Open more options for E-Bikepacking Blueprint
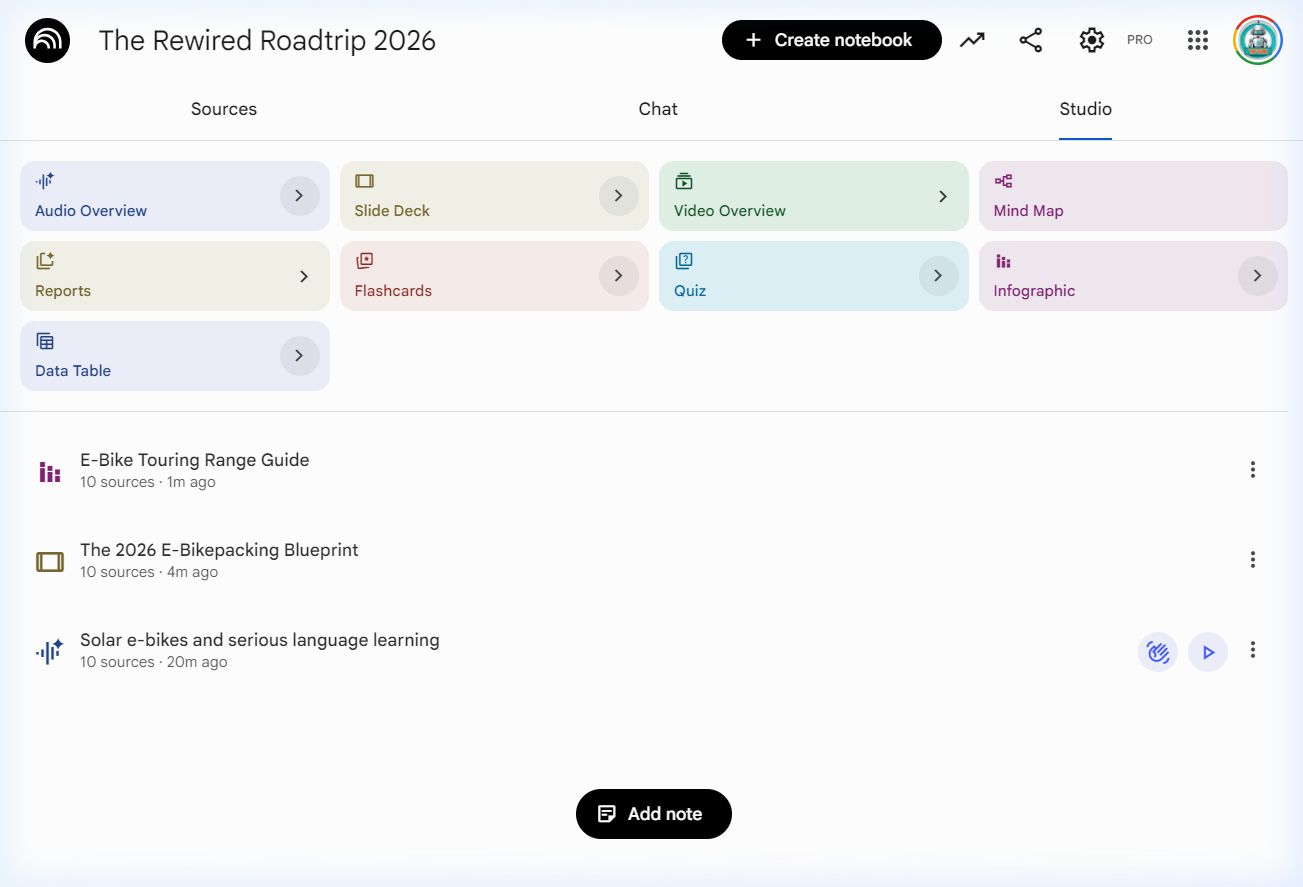Screen dimensions: 1303x887 click(1252, 560)
